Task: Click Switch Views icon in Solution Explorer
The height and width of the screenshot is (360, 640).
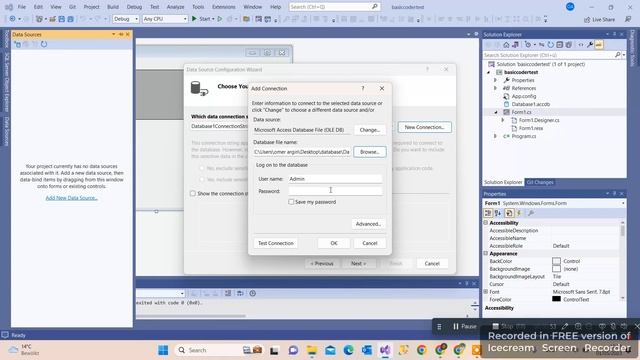Action: (515, 45)
